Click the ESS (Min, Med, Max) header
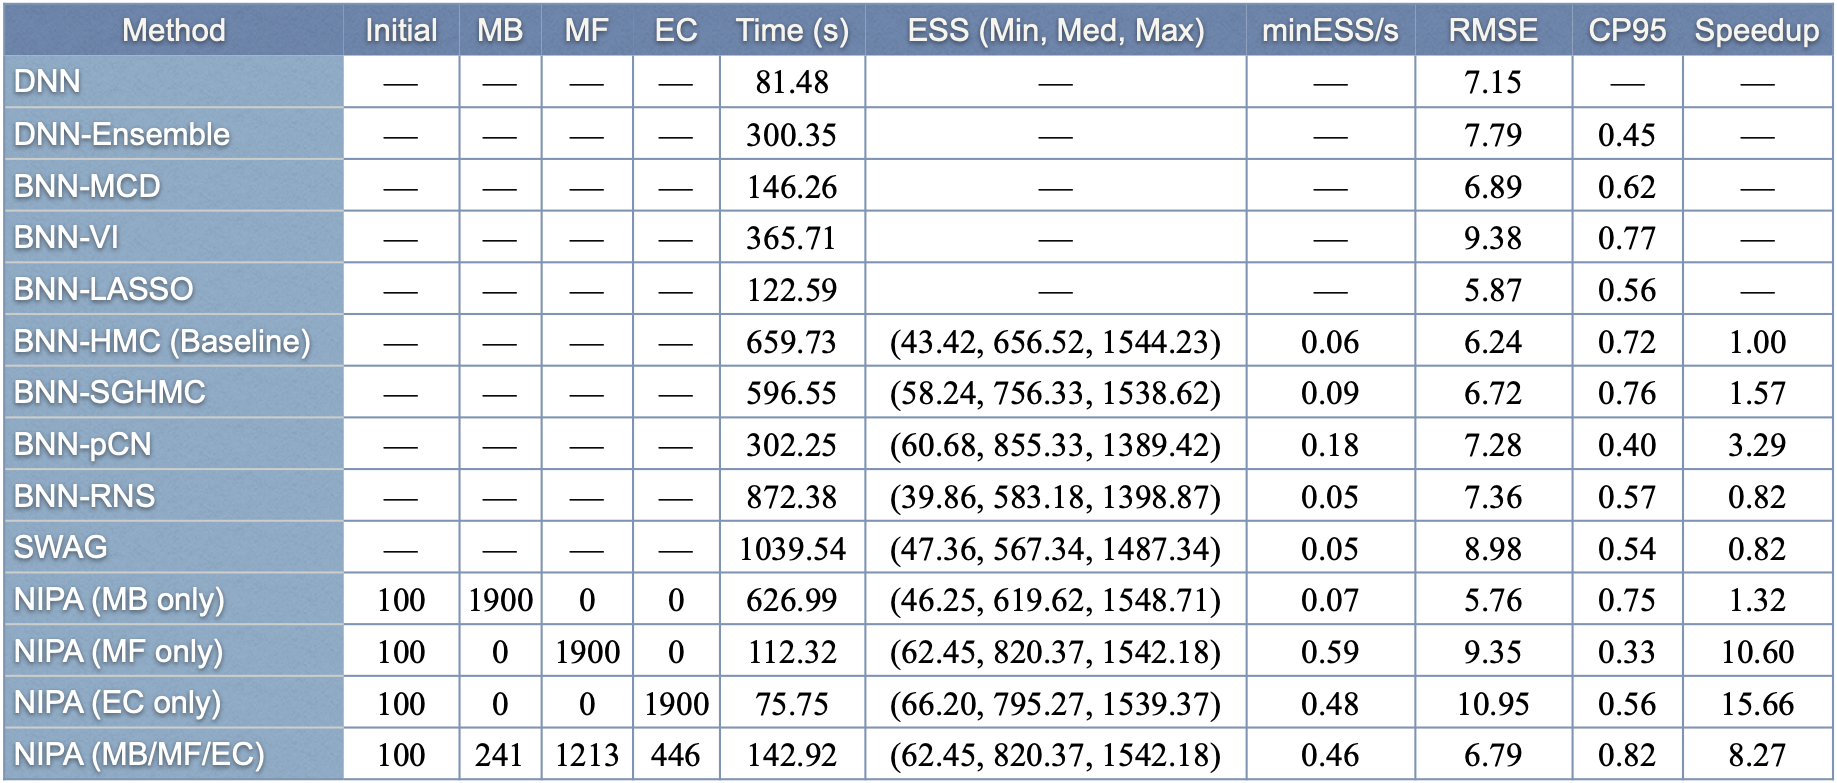 tap(1055, 30)
